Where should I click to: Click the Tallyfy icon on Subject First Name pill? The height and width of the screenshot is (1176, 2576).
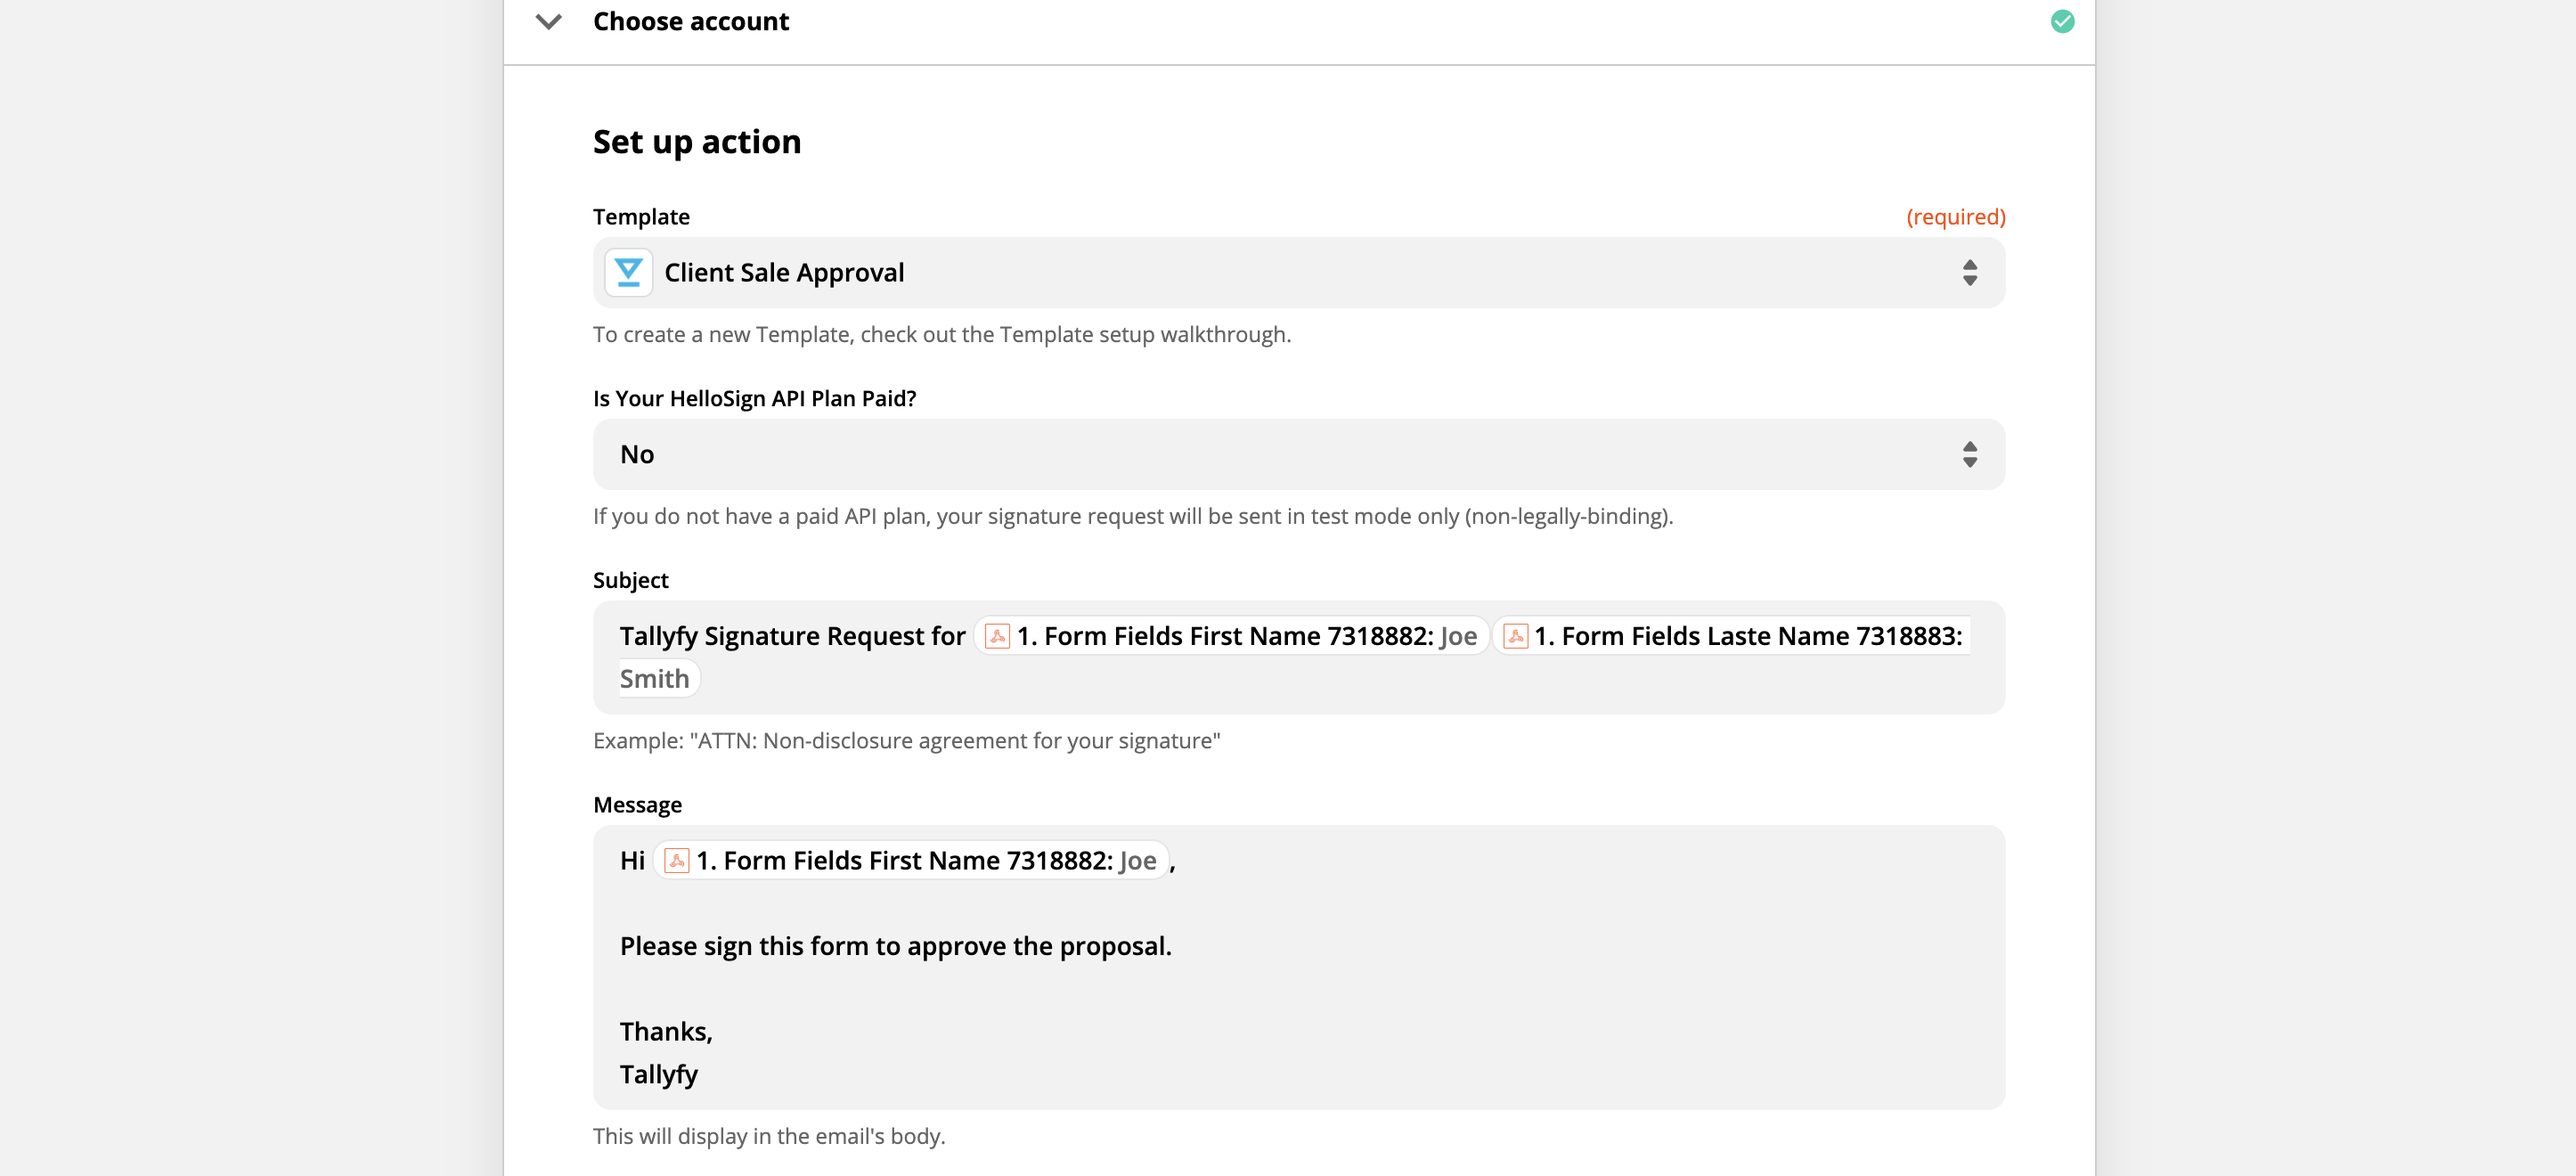(997, 636)
